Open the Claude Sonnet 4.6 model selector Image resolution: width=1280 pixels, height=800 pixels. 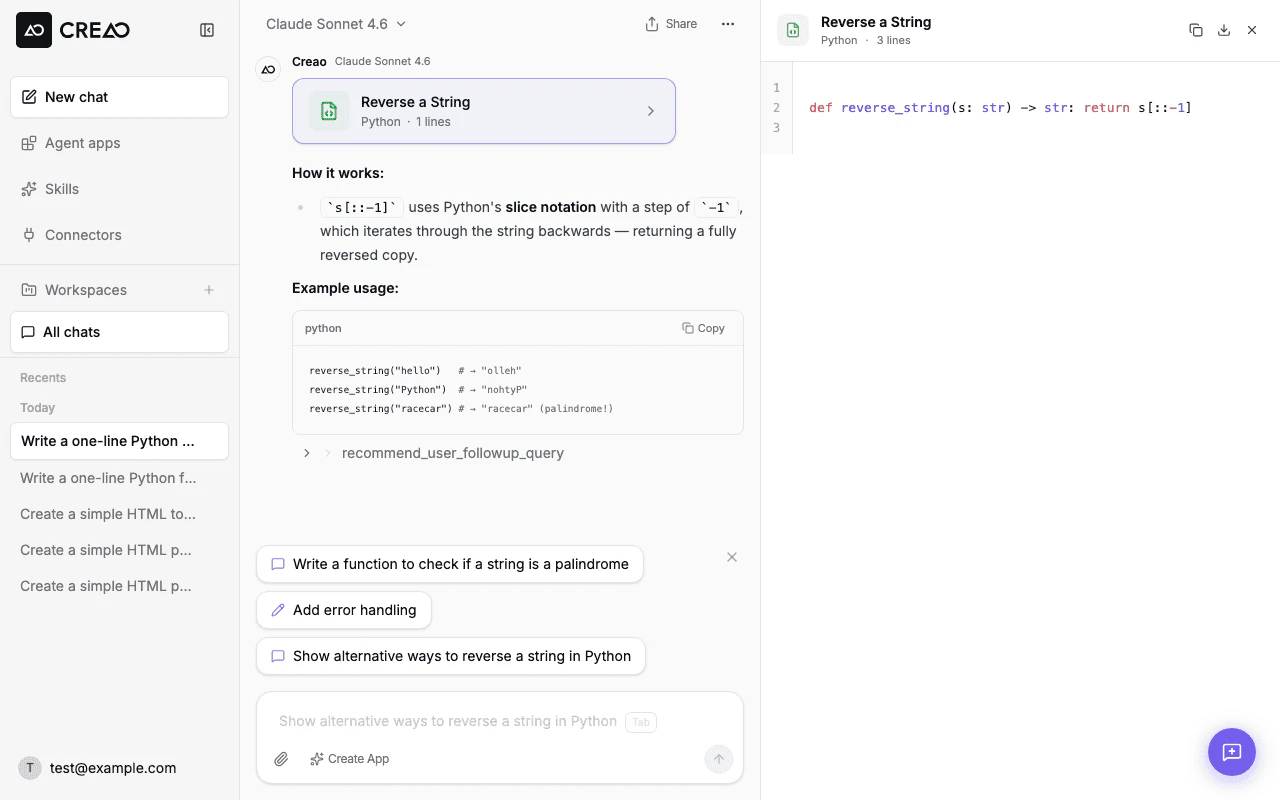coord(335,23)
